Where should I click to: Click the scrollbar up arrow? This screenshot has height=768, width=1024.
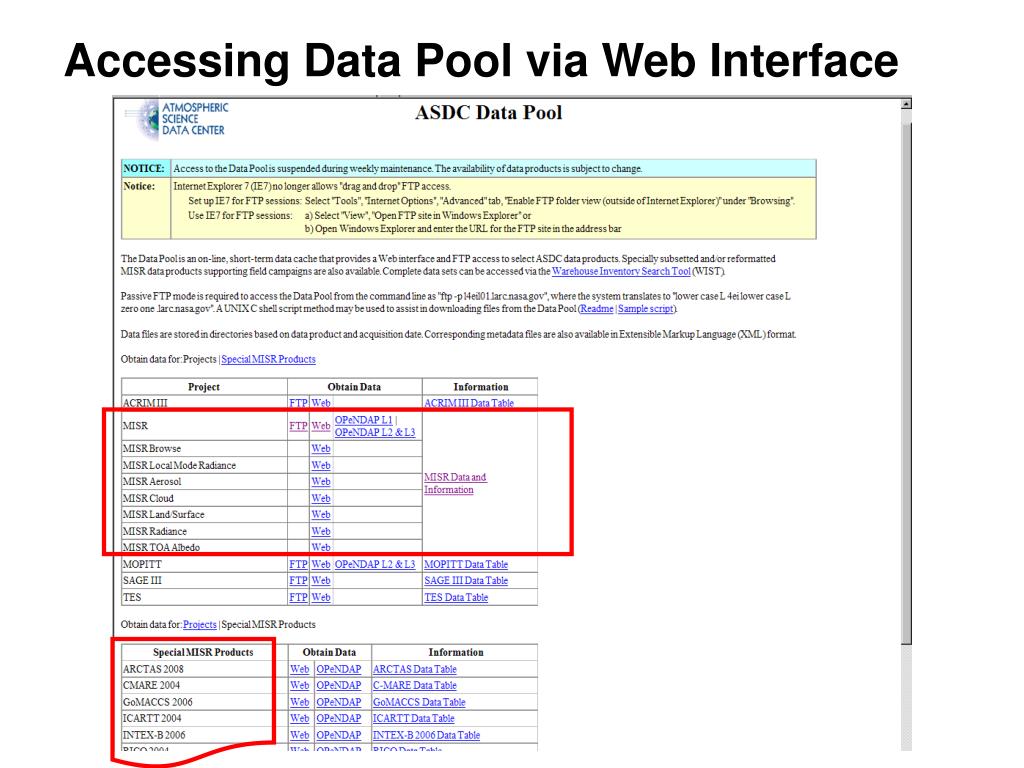click(x=906, y=104)
